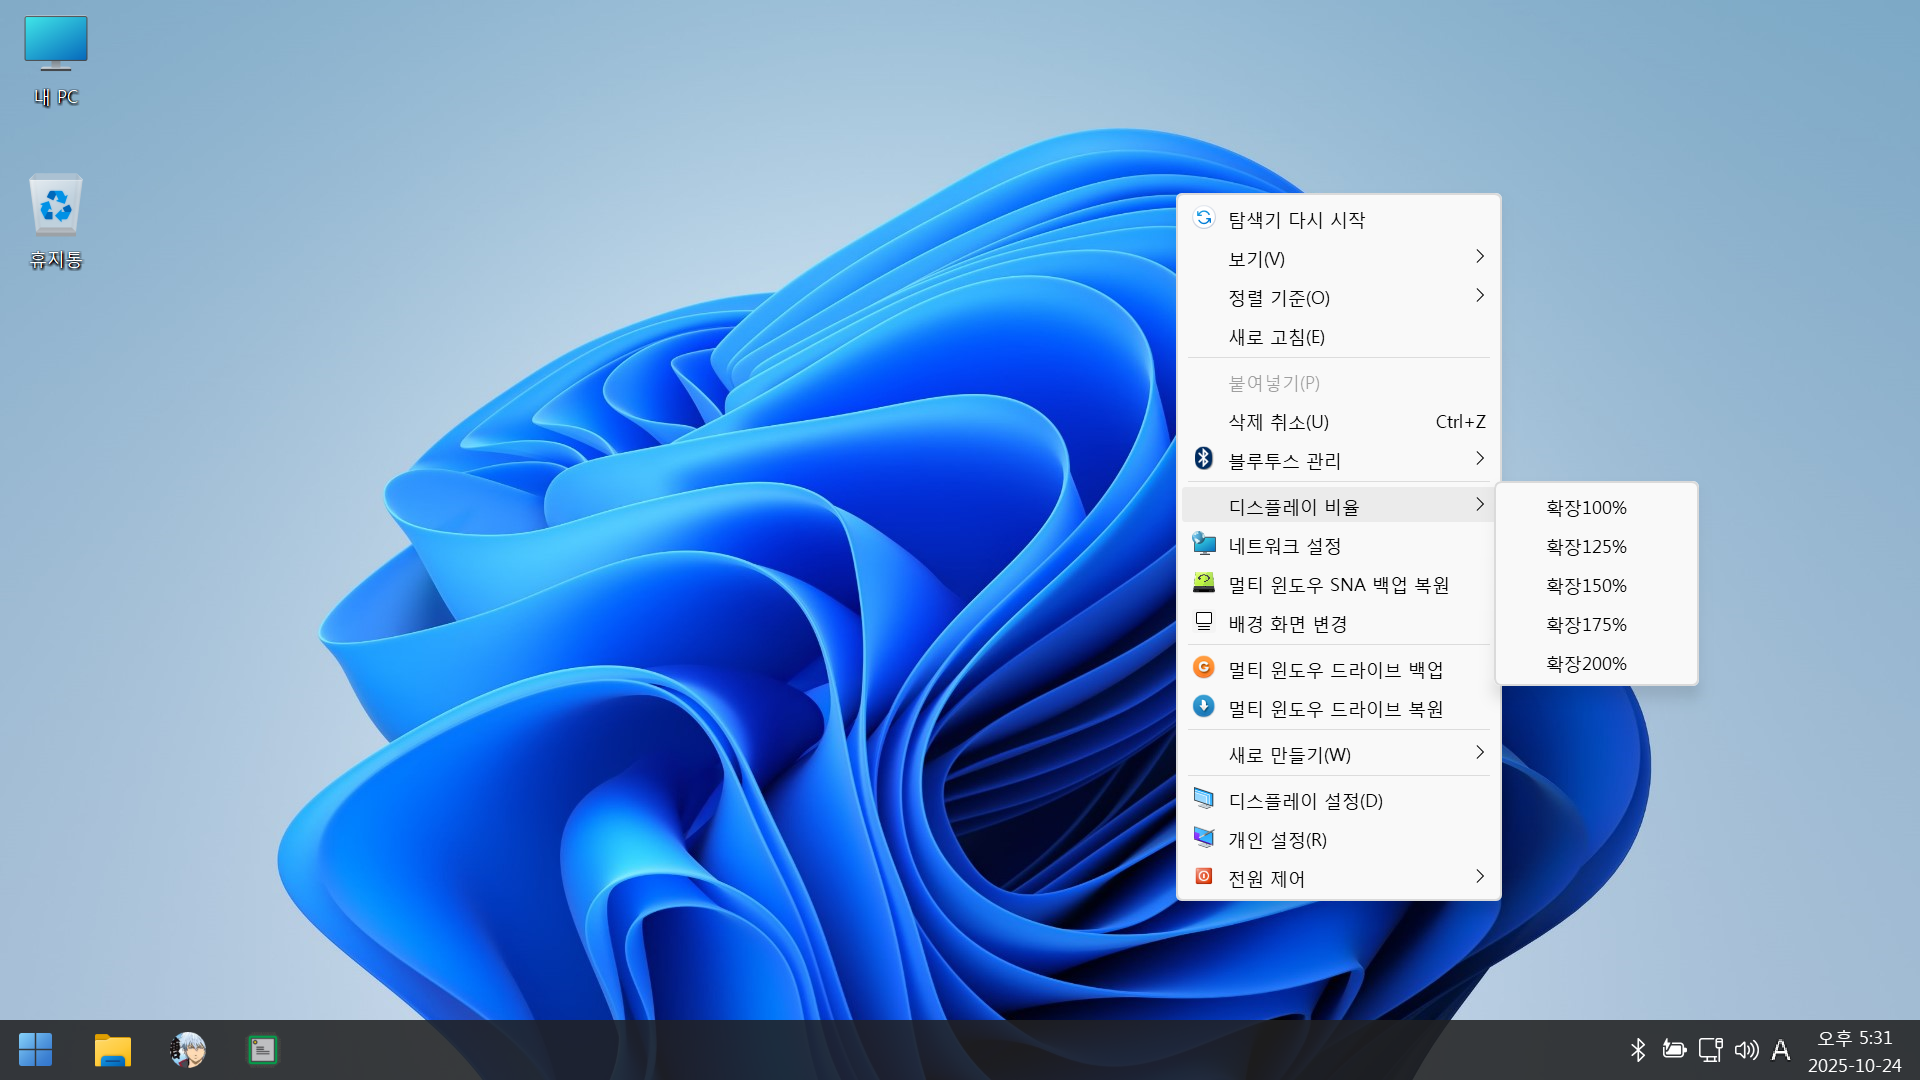Click the volume icon in the system tray
1920x1080 pixels.
tap(1746, 1050)
